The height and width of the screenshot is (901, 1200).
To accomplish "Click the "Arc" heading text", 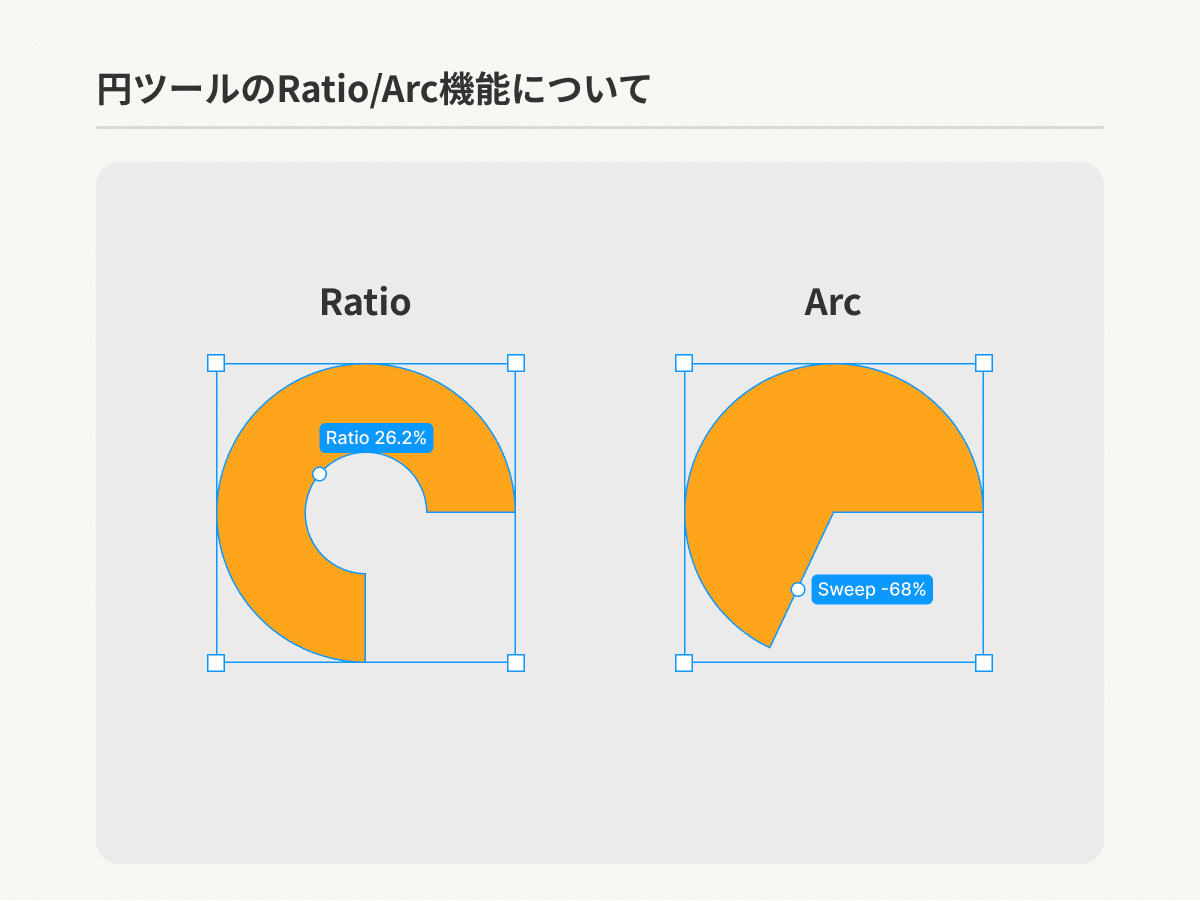I will coord(832,302).
